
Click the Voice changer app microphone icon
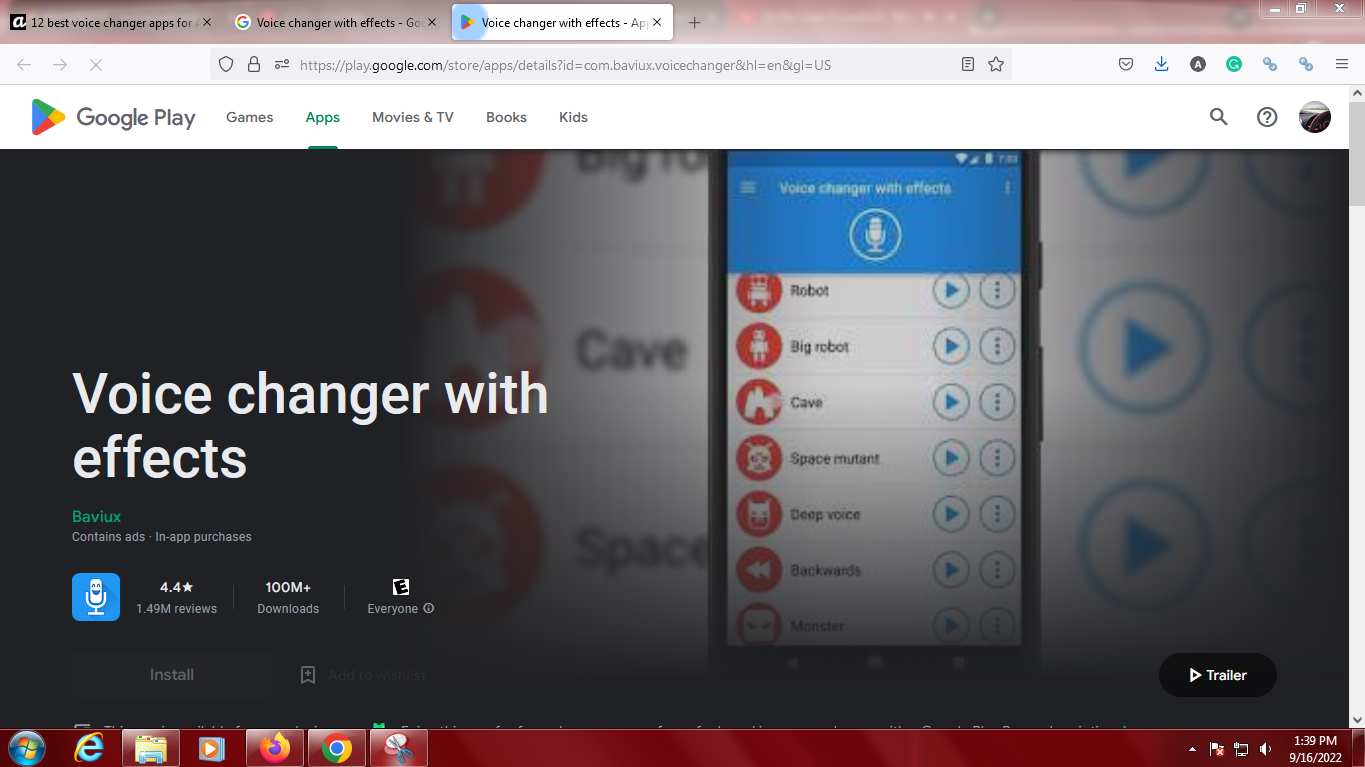(x=96, y=597)
